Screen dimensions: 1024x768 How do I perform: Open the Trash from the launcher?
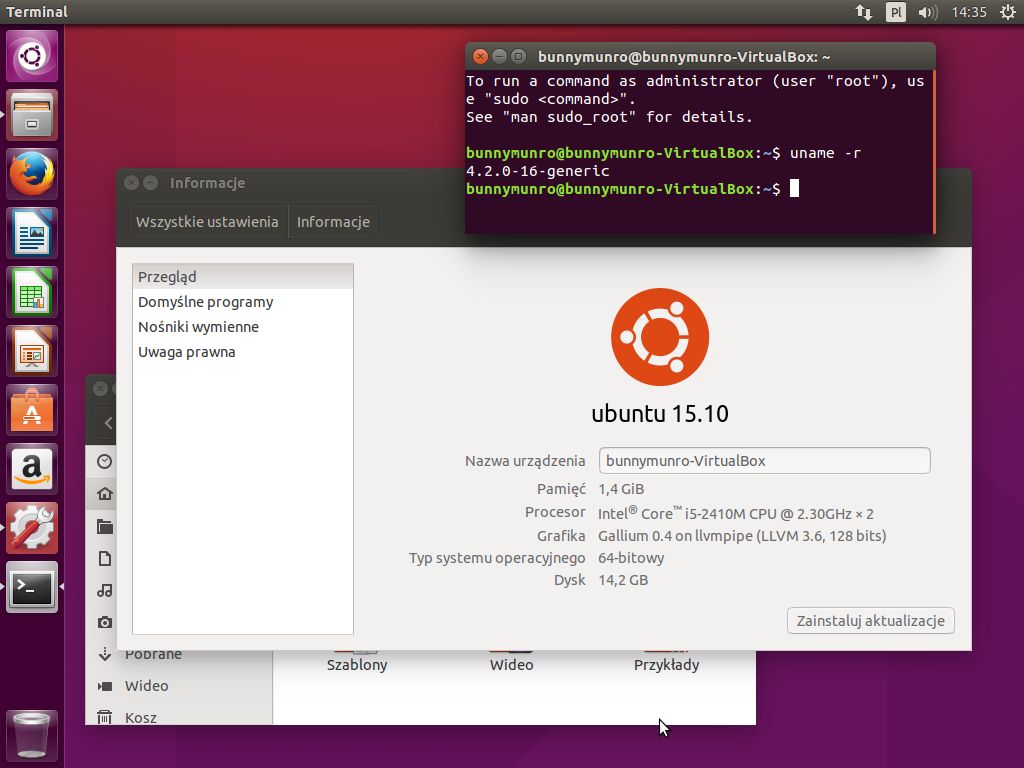[x=32, y=735]
